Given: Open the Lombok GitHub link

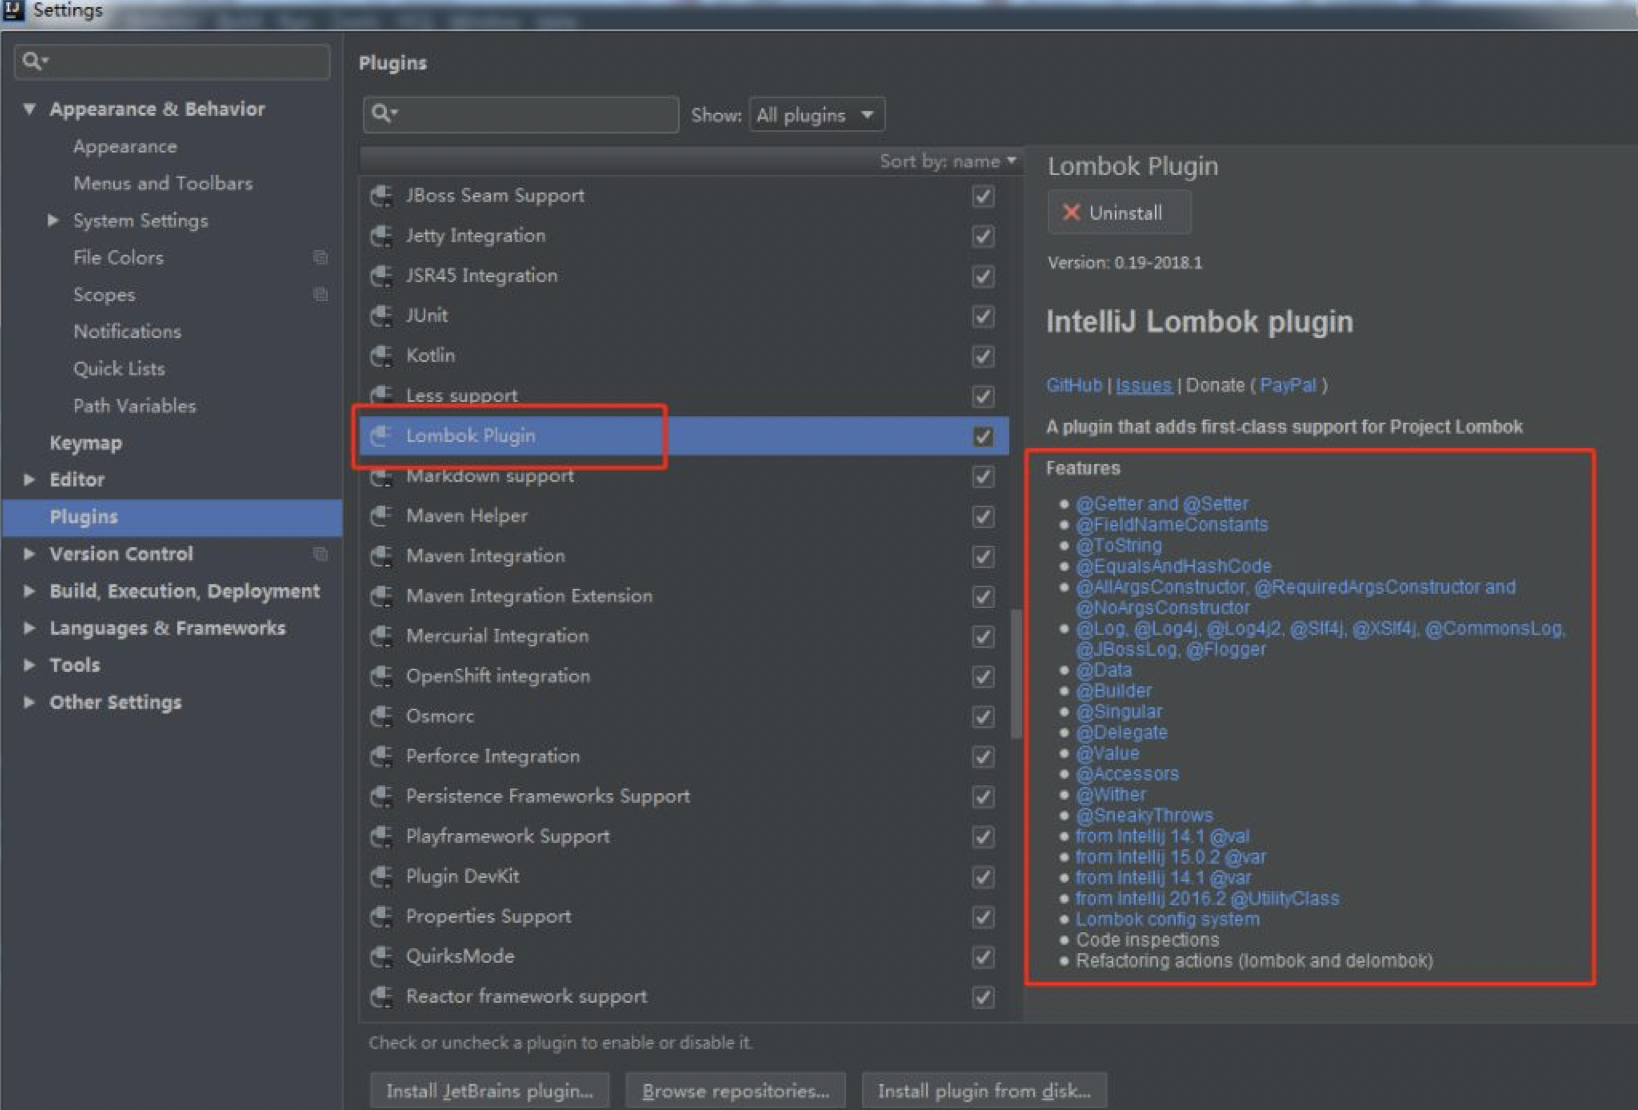Looking at the screenshot, I should pos(1074,385).
